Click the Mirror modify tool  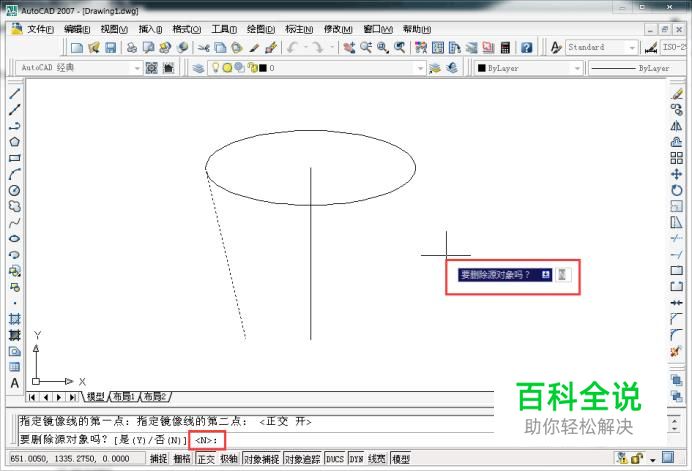pyautogui.click(x=677, y=126)
